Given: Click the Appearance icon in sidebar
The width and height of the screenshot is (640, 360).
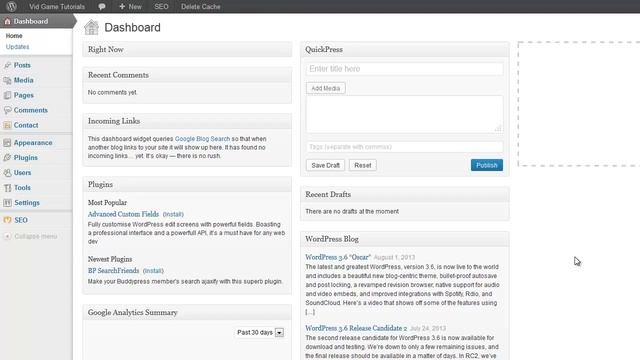Looking at the screenshot, I should point(7,143).
